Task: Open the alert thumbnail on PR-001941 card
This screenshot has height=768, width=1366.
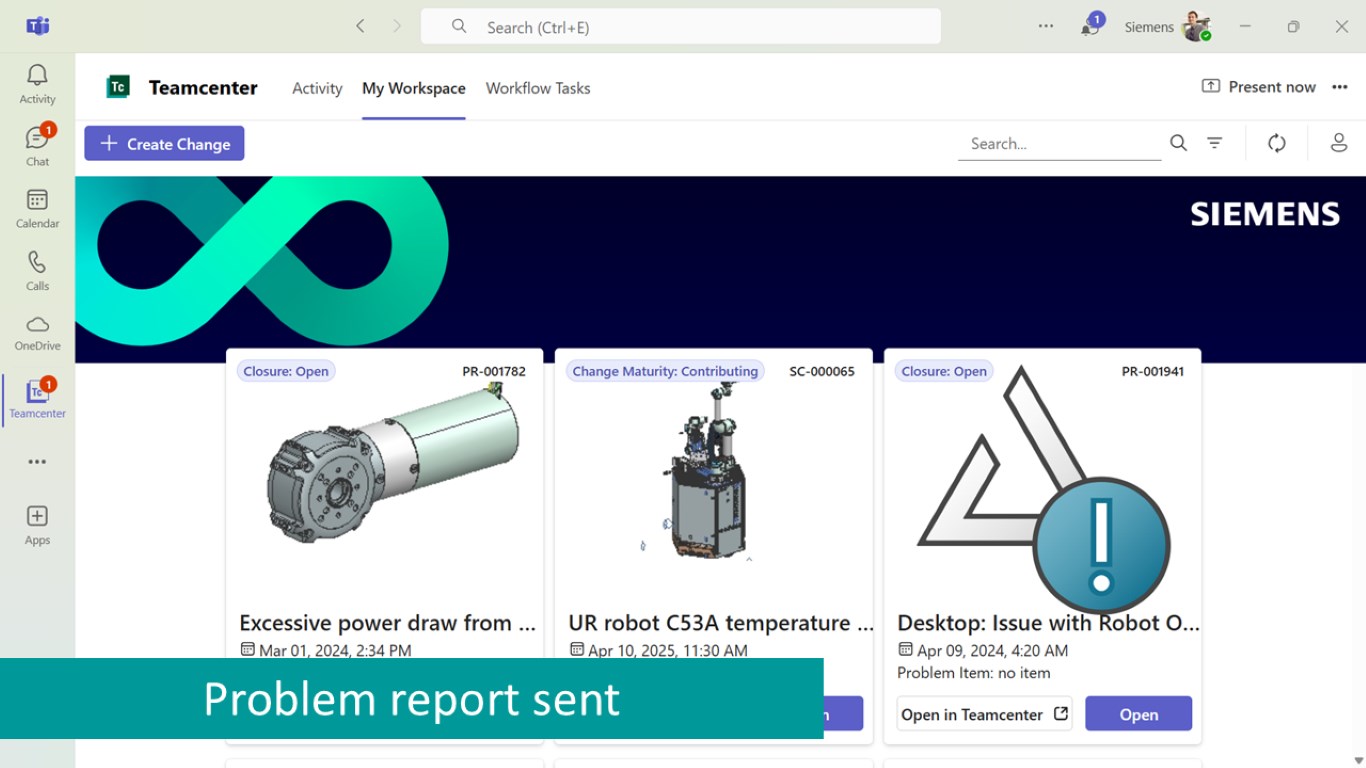Action: (1044, 490)
